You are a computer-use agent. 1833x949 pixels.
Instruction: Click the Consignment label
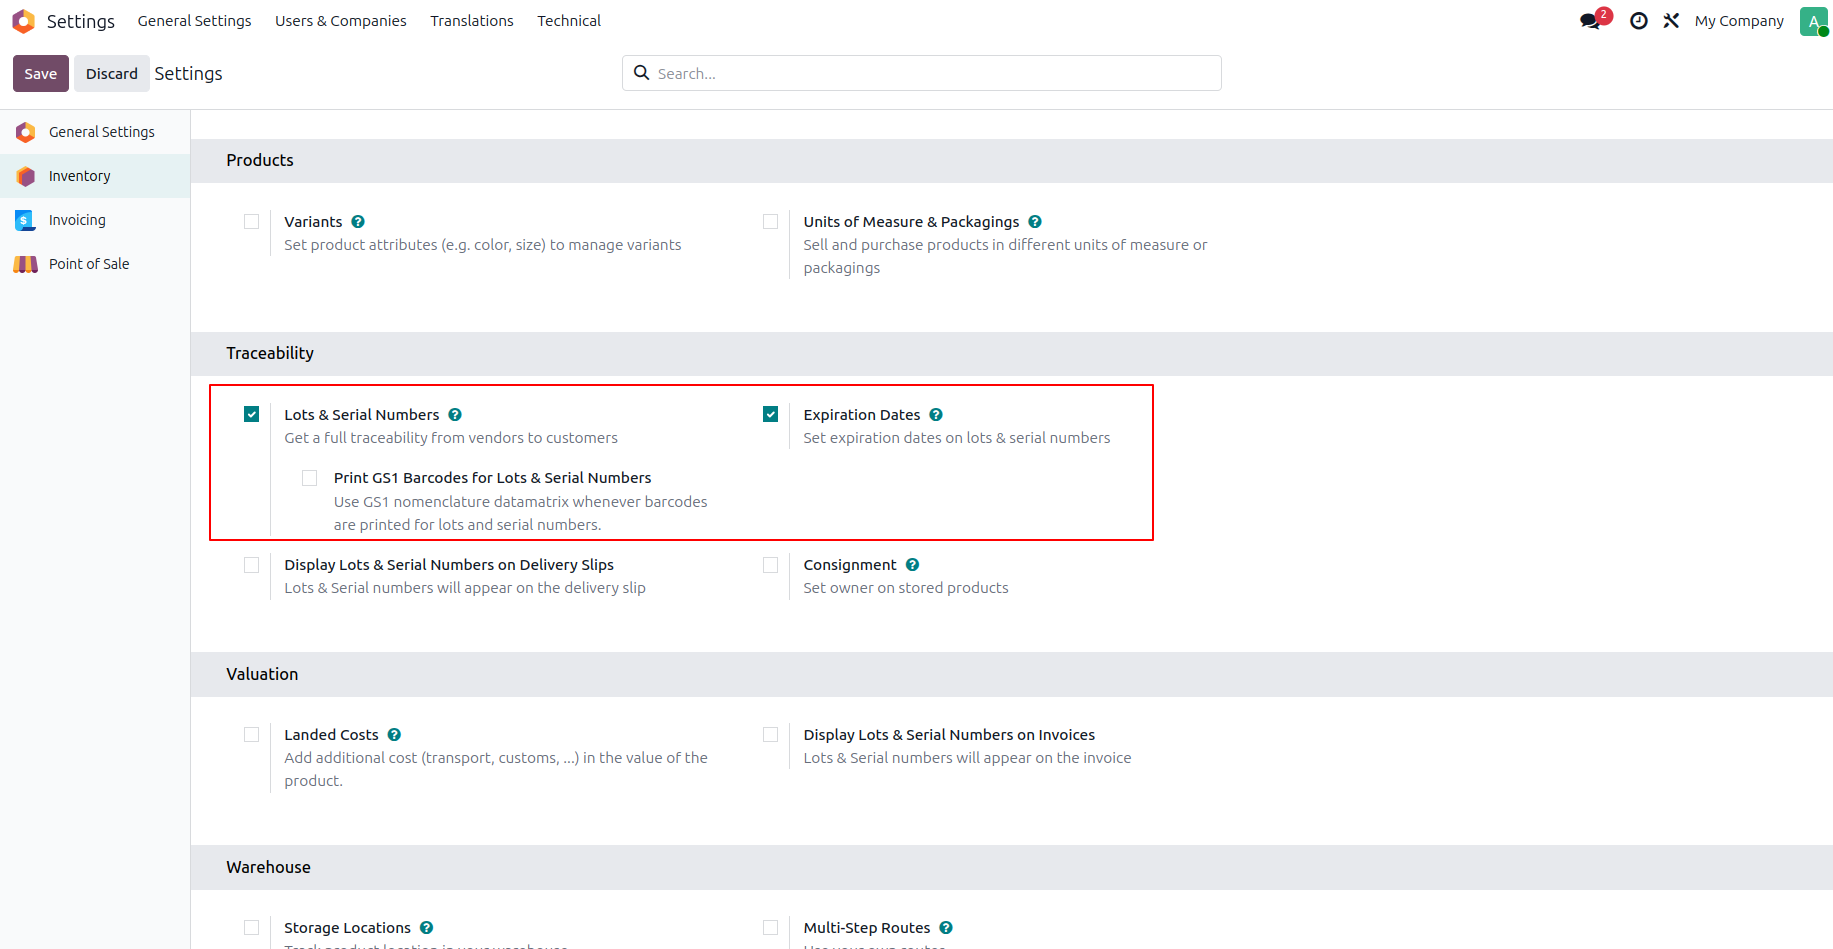pyautogui.click(x=850, y=565)
